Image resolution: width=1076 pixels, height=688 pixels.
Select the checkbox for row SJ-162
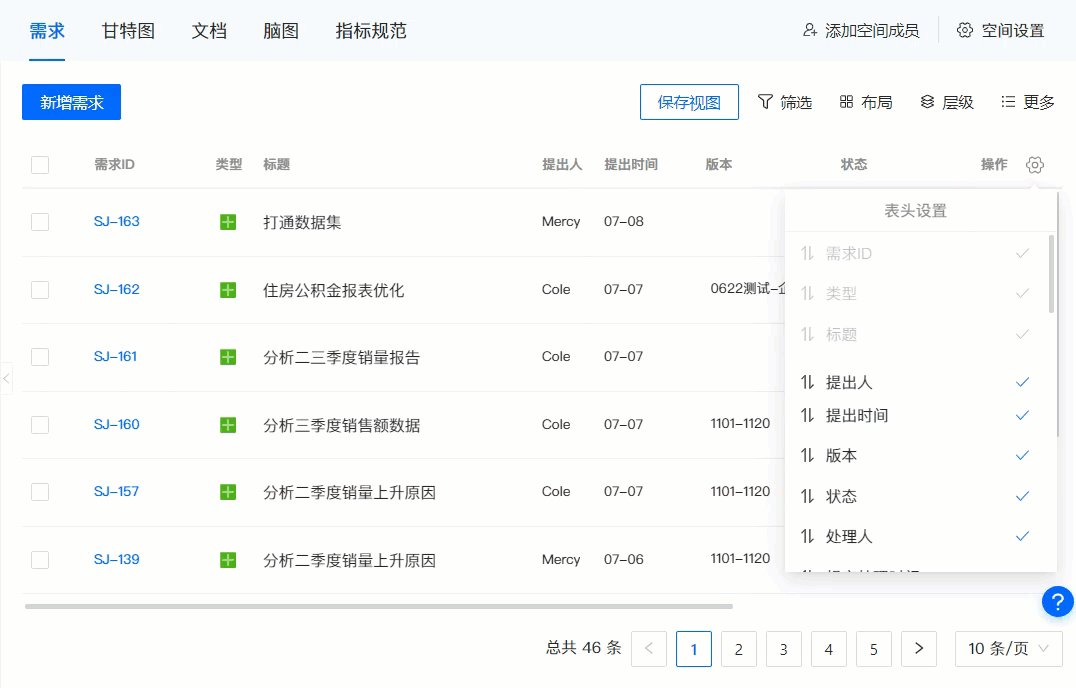click(40, 290)
